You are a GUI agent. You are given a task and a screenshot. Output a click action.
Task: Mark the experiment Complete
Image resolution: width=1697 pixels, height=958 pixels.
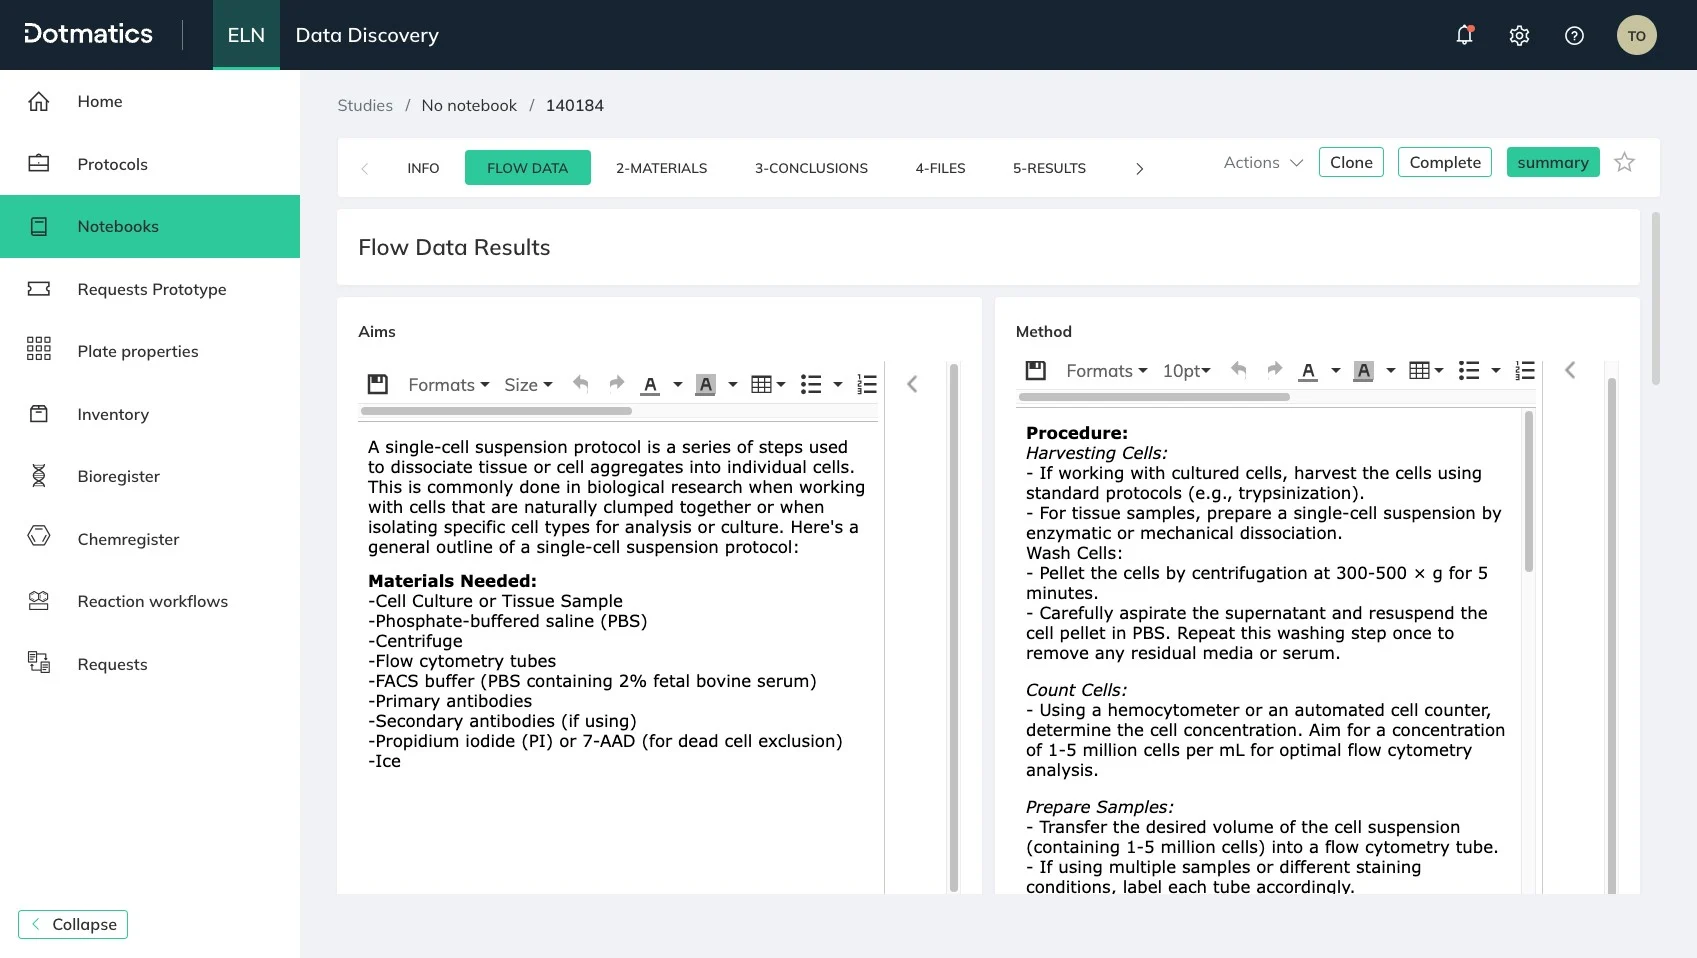click(1444, 161)
